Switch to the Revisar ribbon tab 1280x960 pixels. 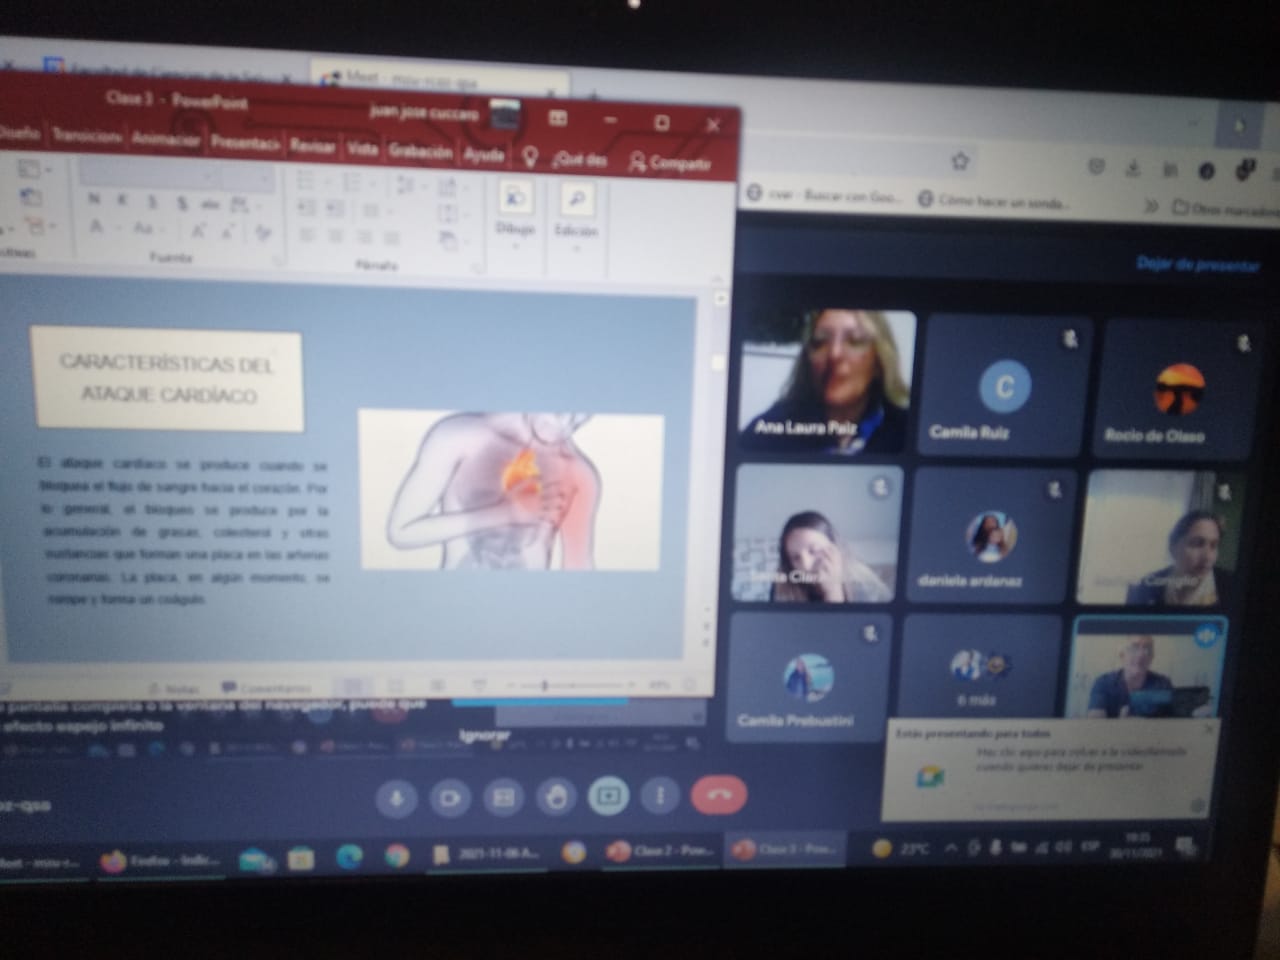click(312, 147)
